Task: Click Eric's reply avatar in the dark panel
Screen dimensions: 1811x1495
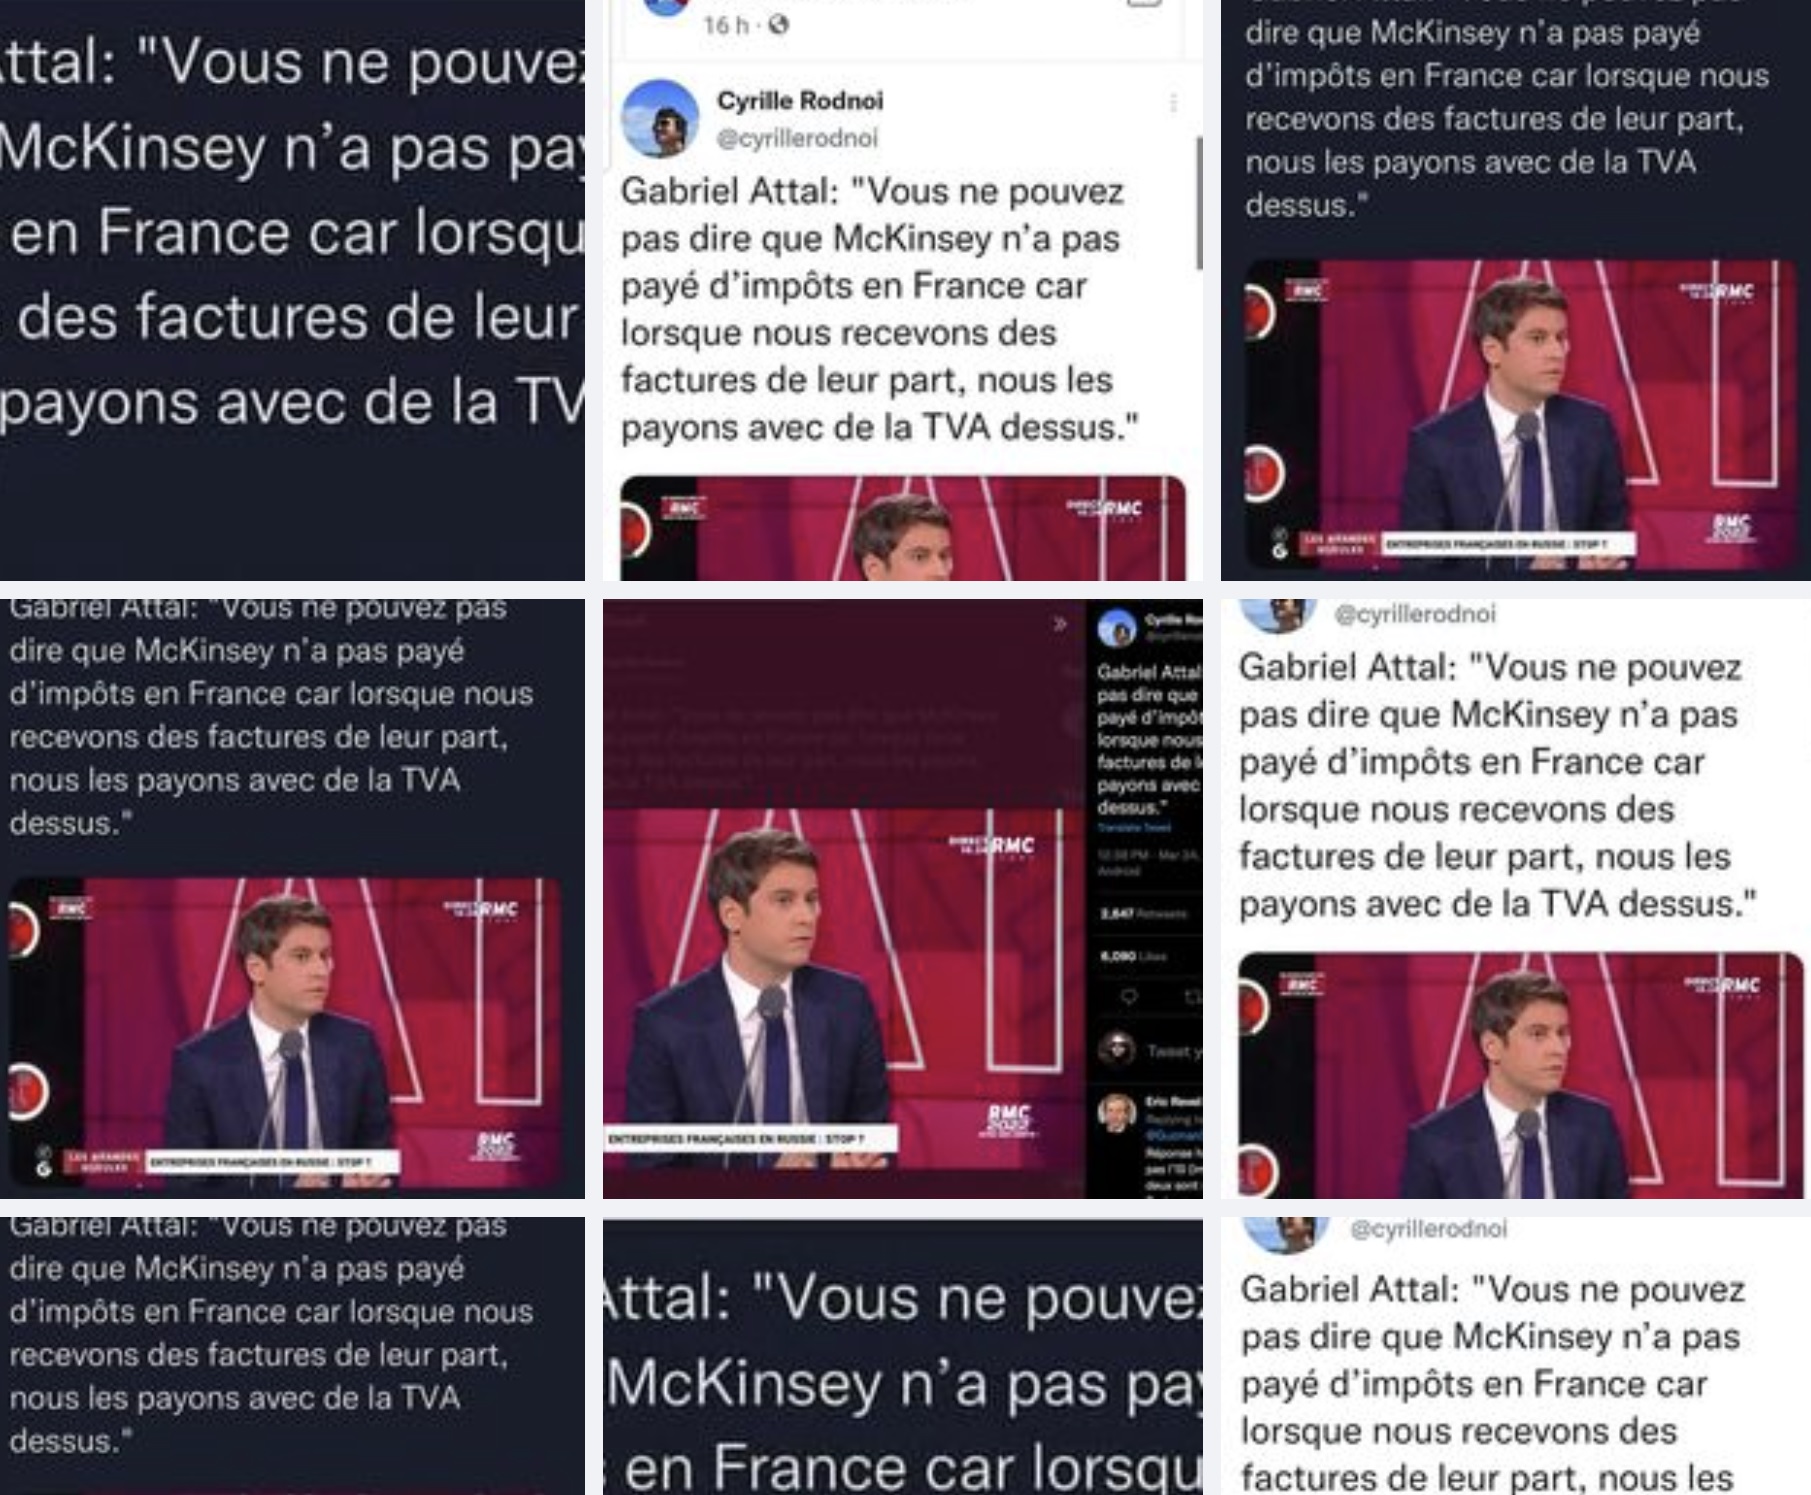Action: pos(1116,1112)
